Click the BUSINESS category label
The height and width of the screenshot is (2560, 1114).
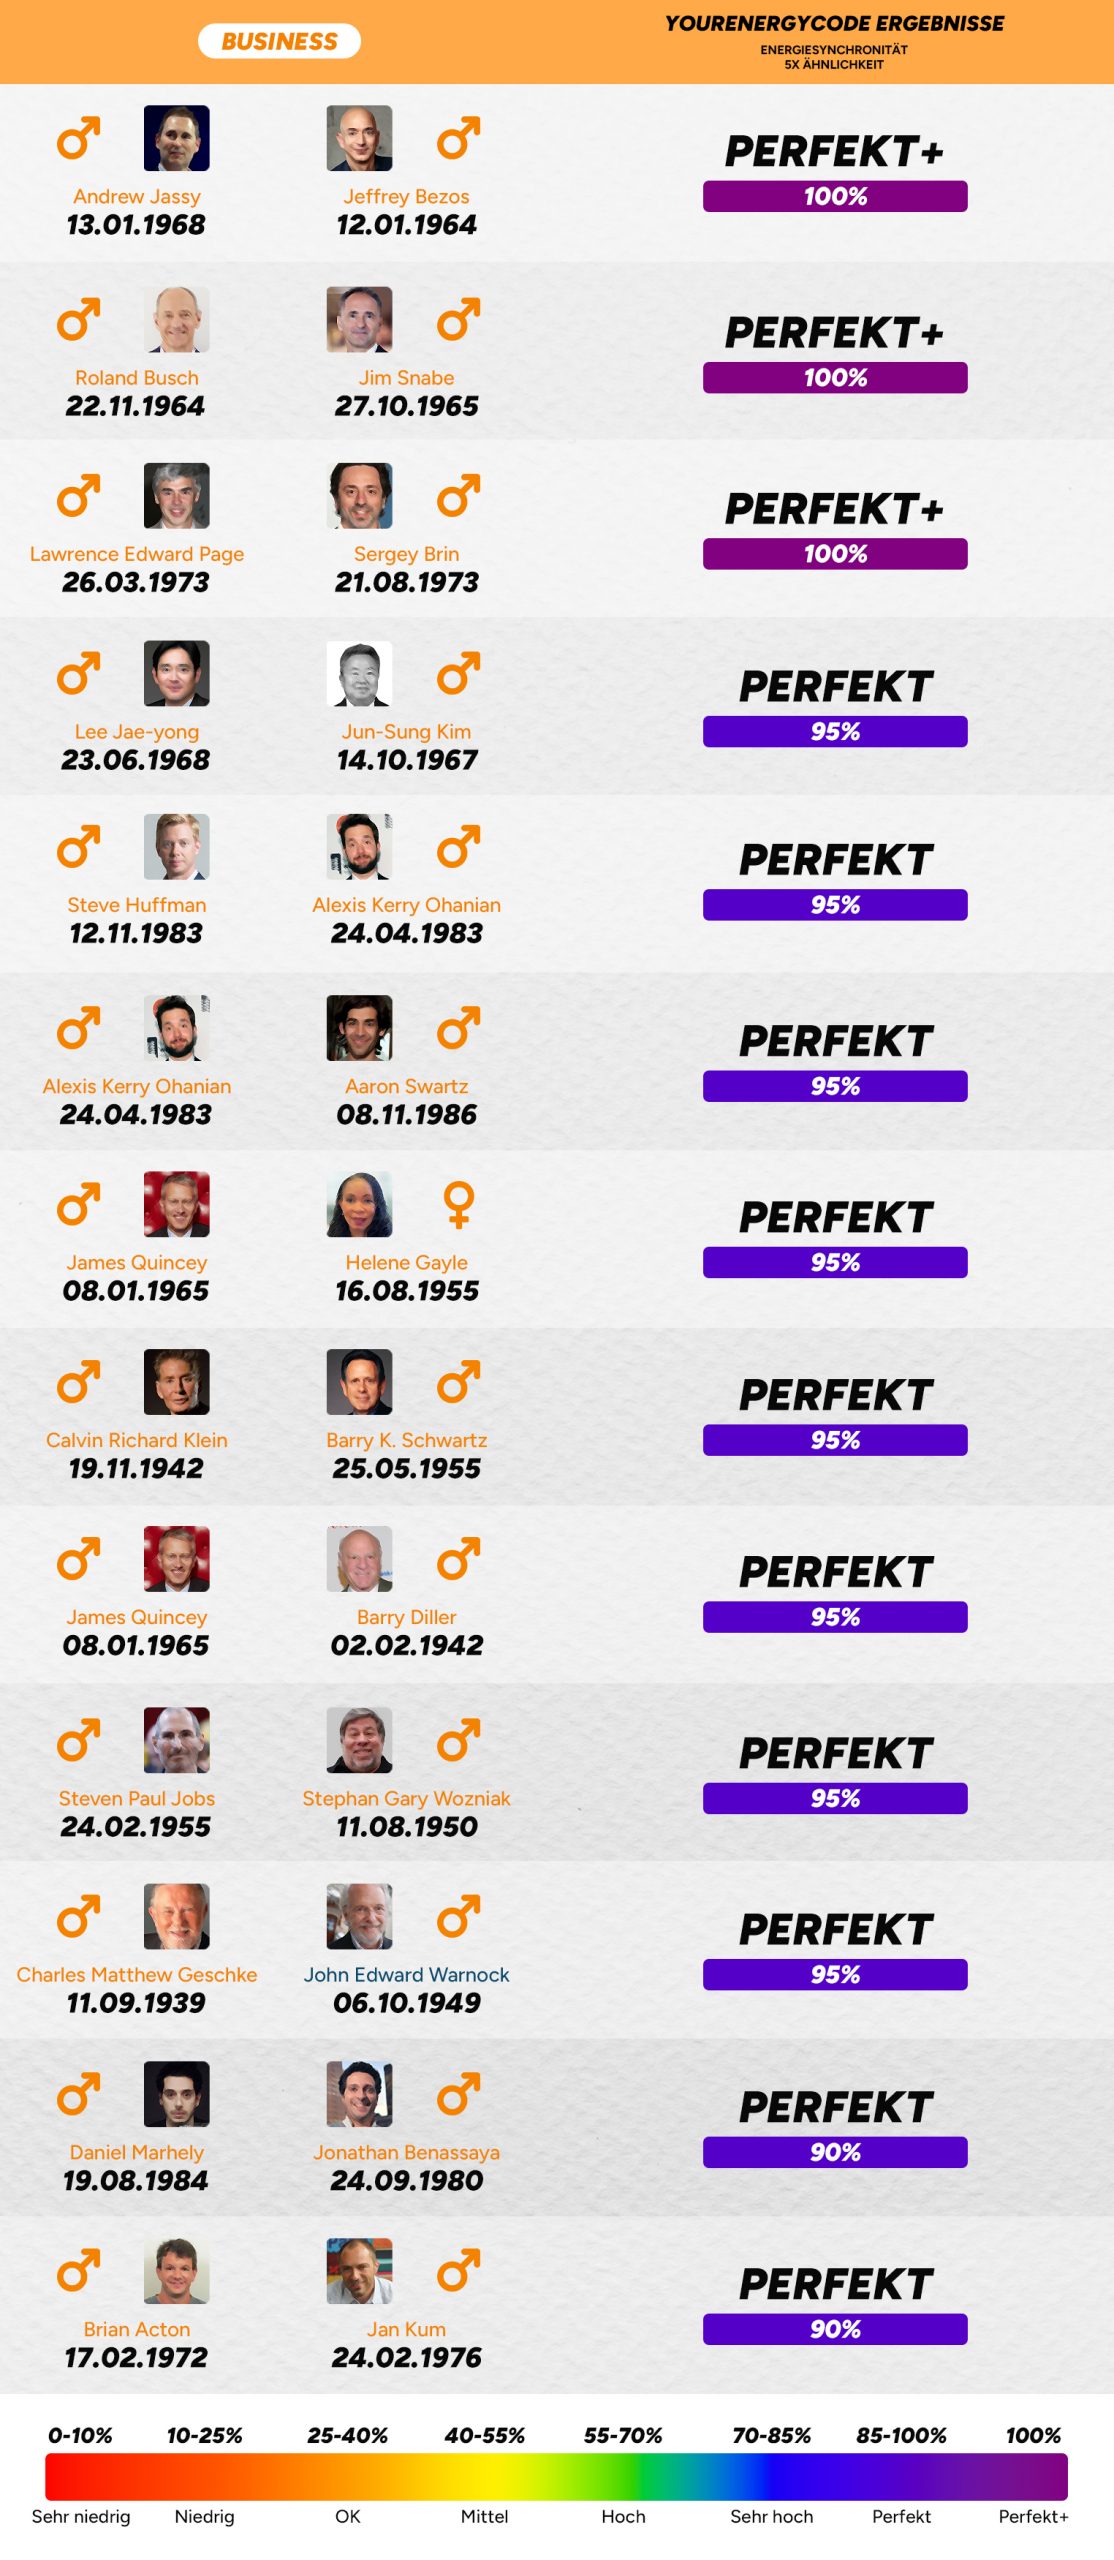(x=279, y=41)
